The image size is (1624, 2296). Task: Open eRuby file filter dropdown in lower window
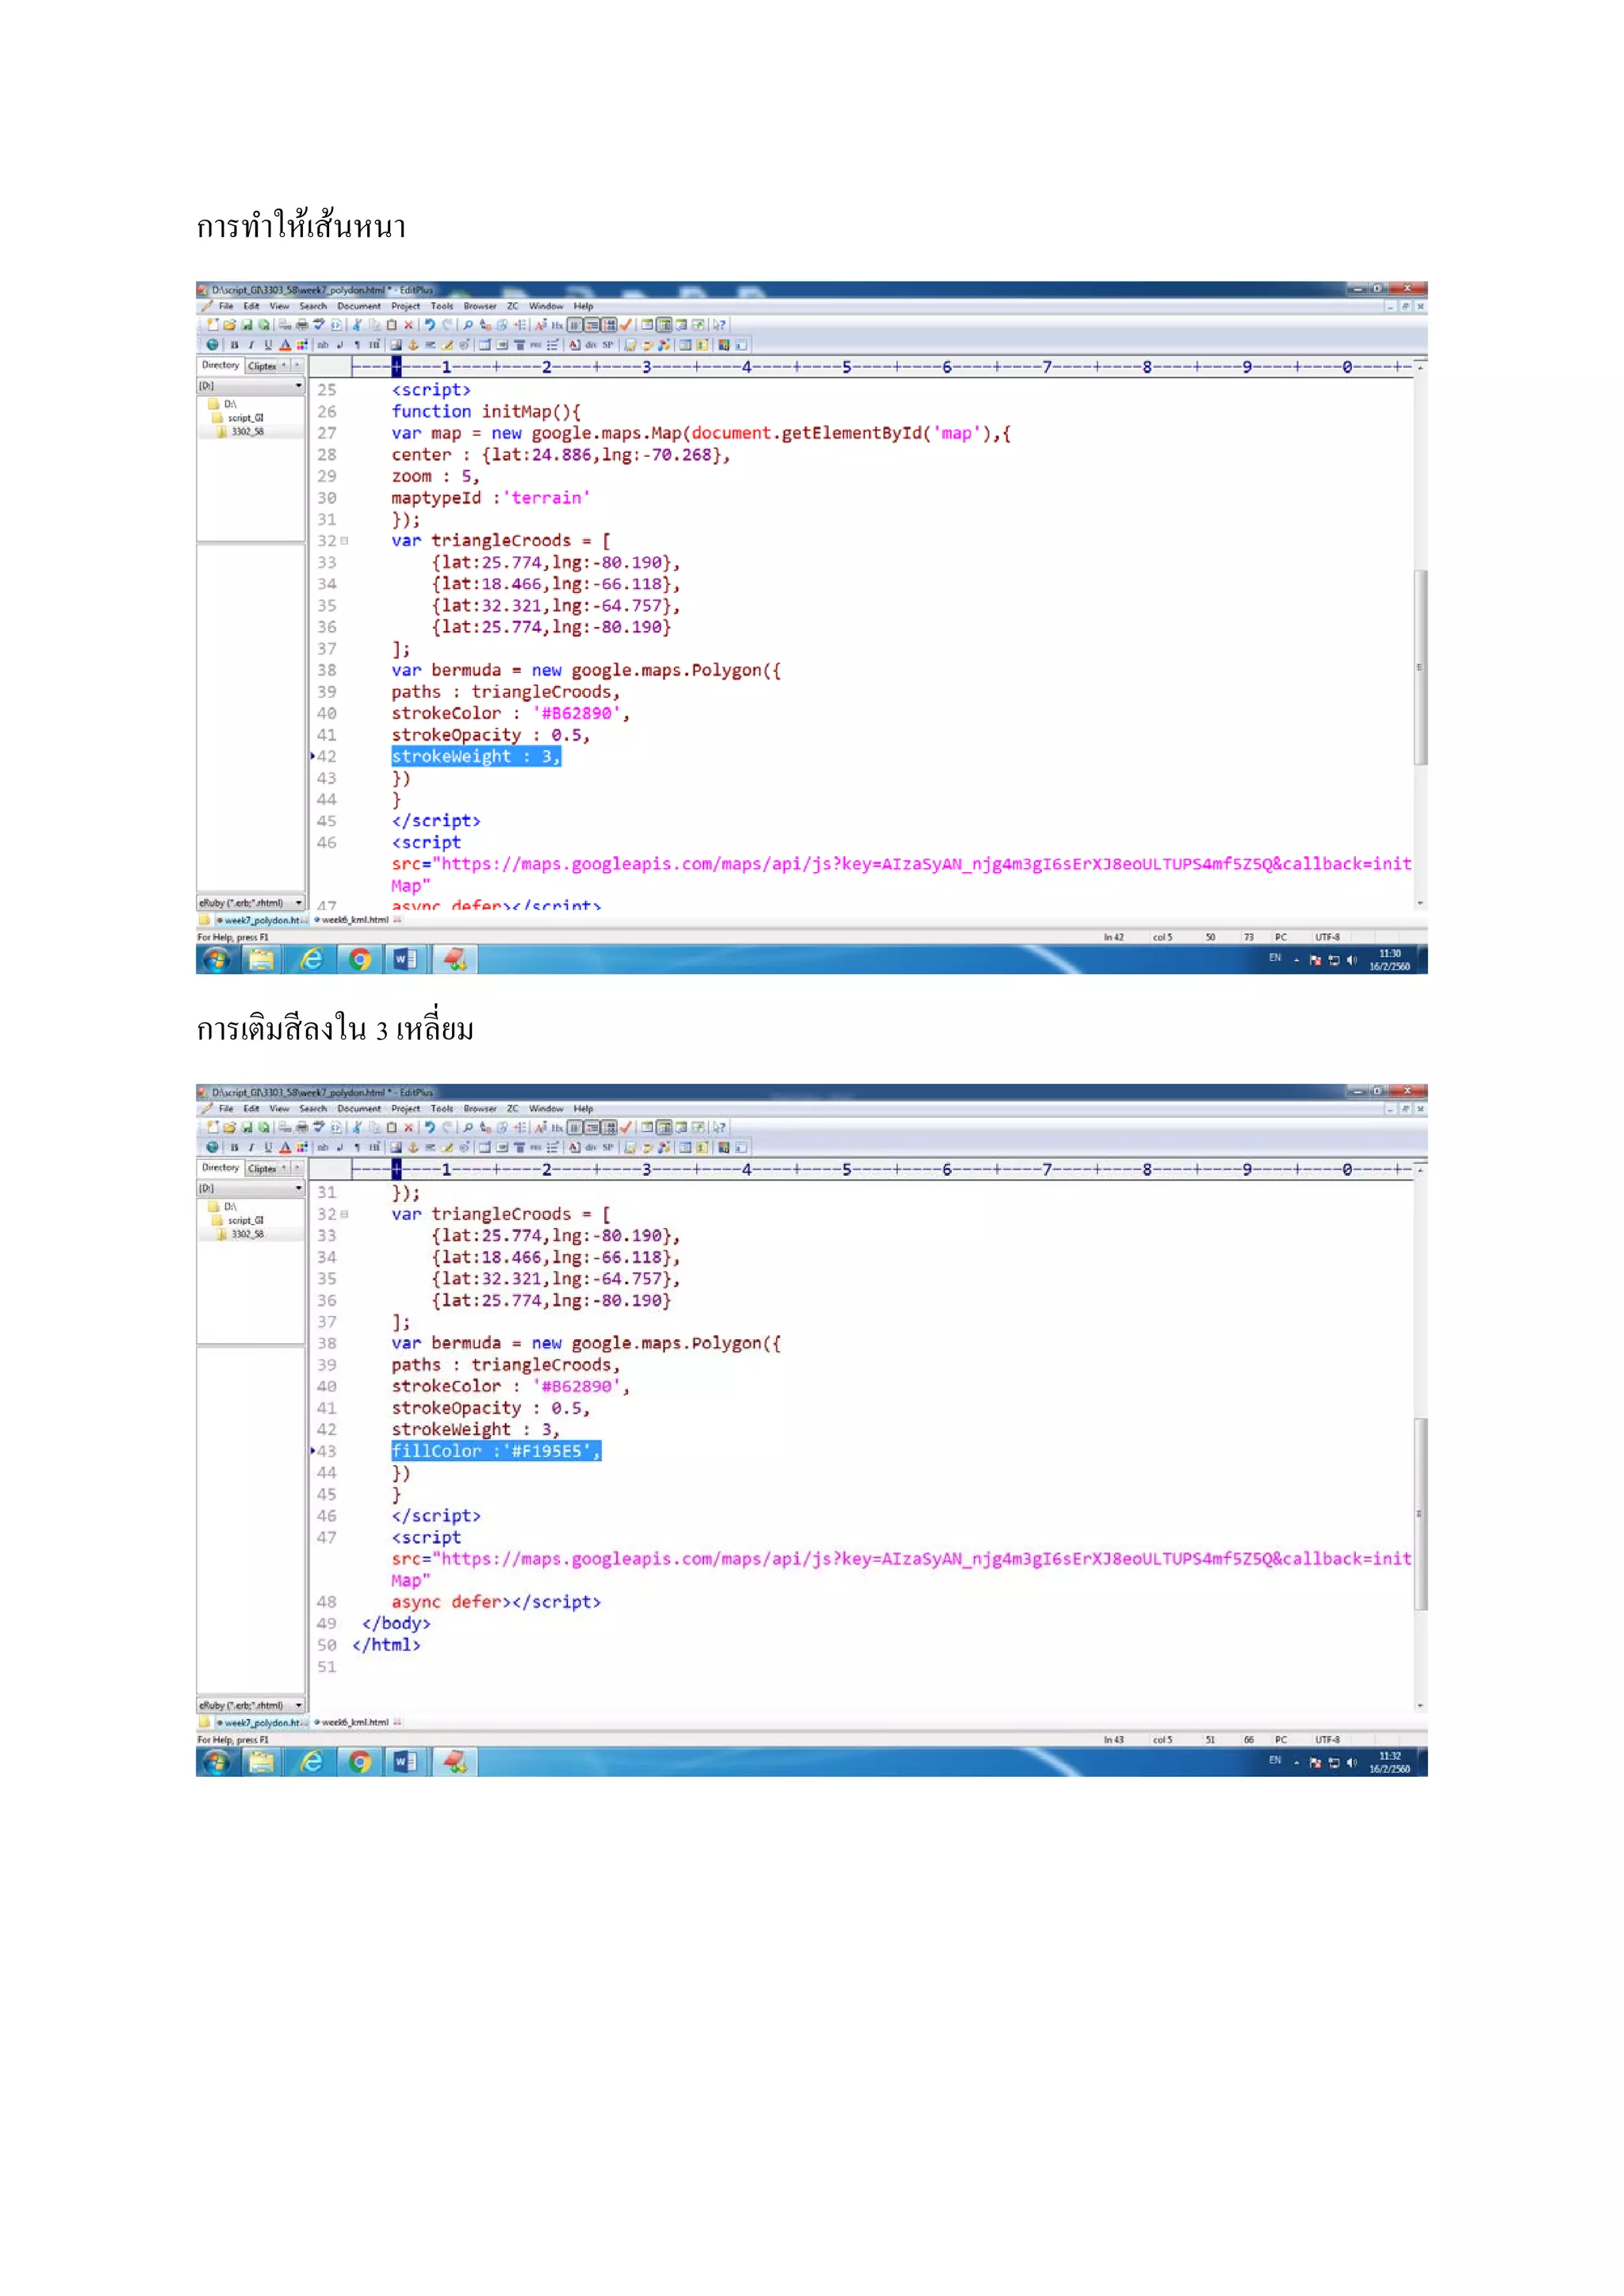click(x=298, y=1706)
